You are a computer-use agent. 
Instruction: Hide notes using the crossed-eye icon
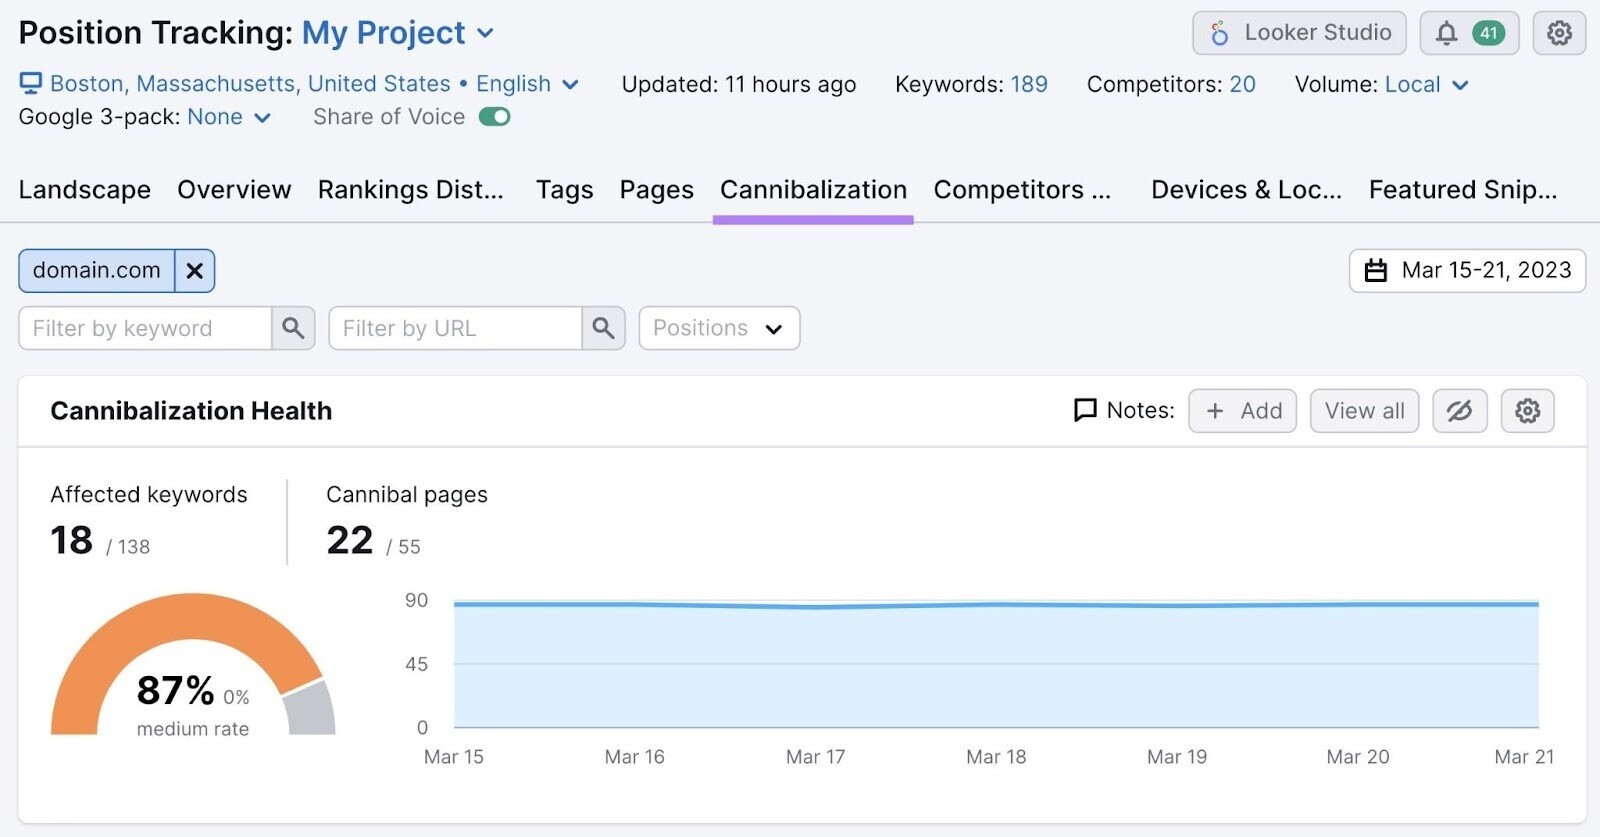tap(1459, 411)
